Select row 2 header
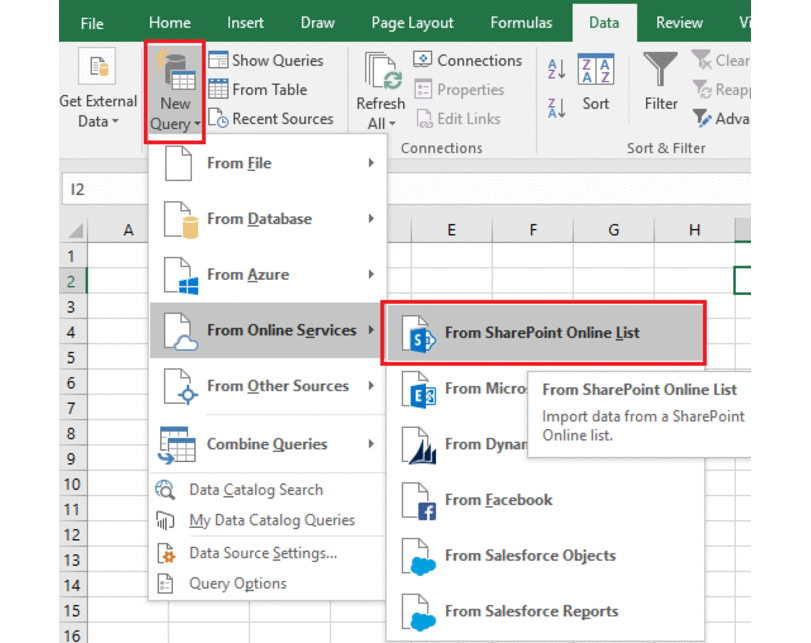Image resolution: width=811 pixels, height=643 pixels. click(x=72, y=281)
